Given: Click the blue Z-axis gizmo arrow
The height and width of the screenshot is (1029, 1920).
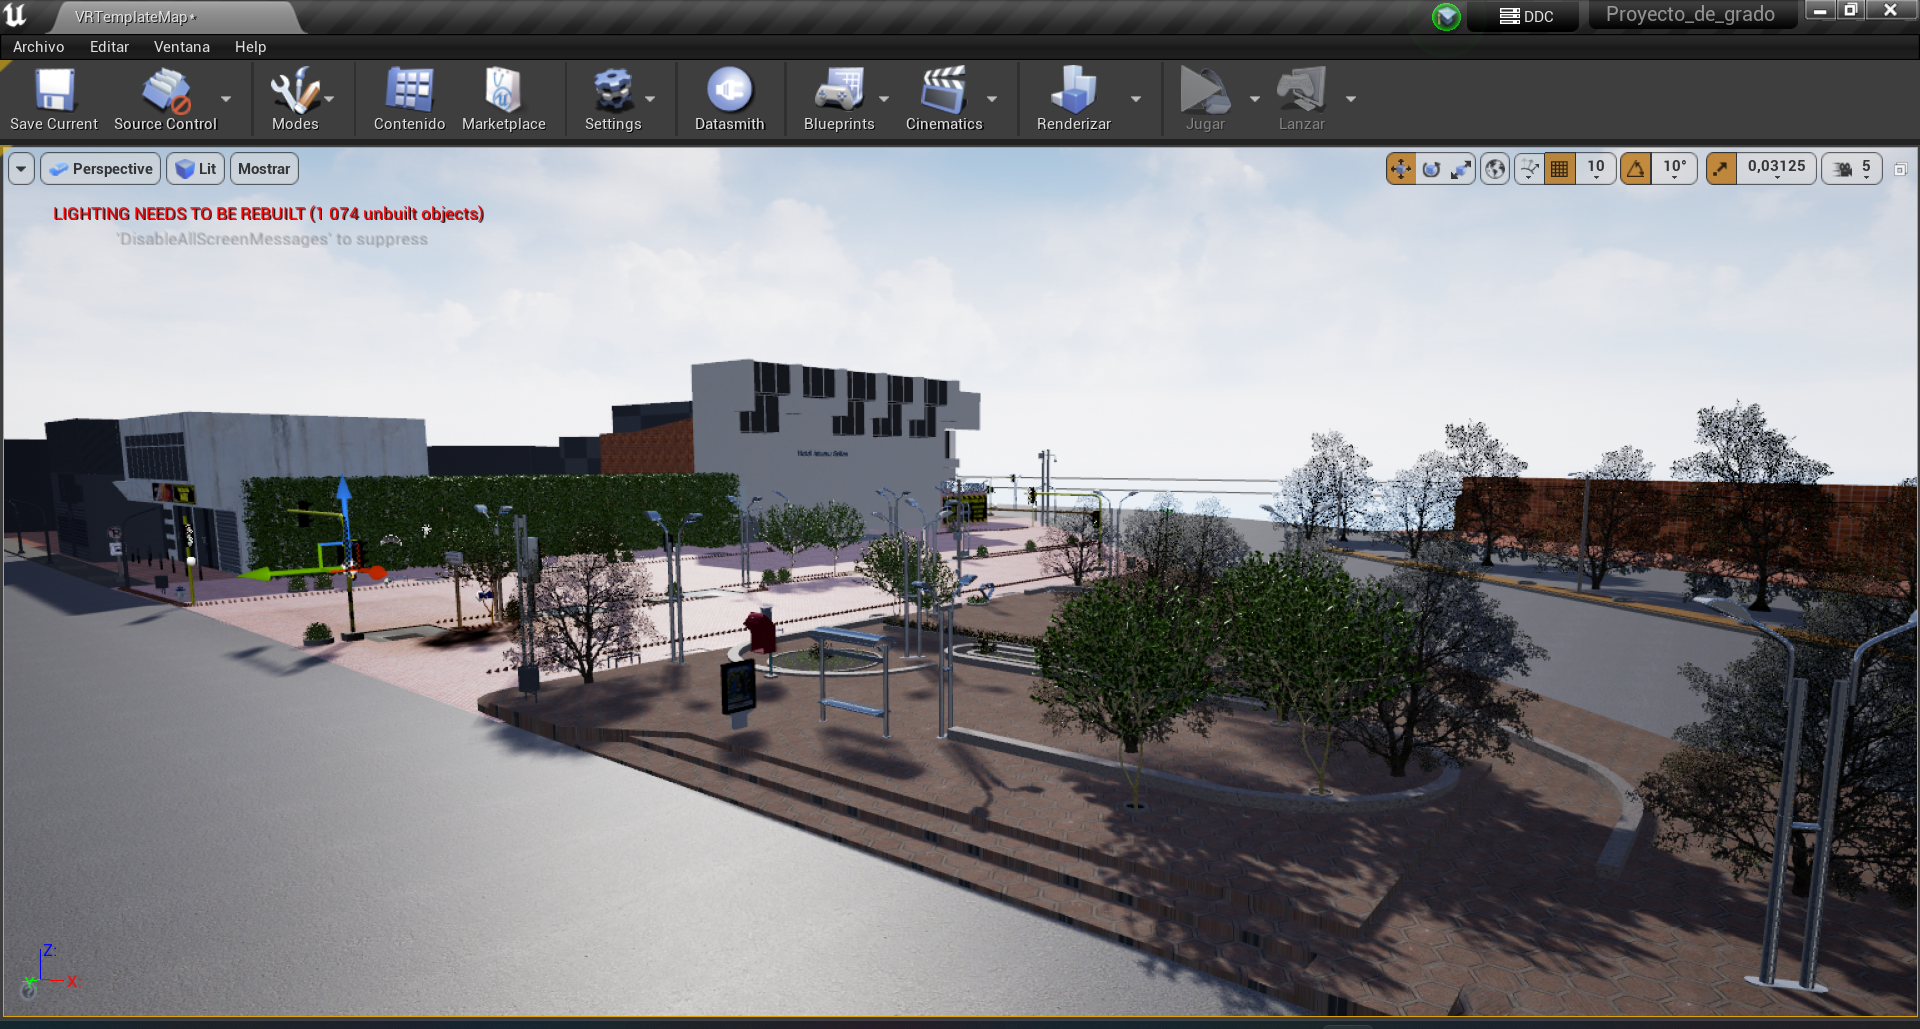Looking at the screenshot, I should [344, 493].
